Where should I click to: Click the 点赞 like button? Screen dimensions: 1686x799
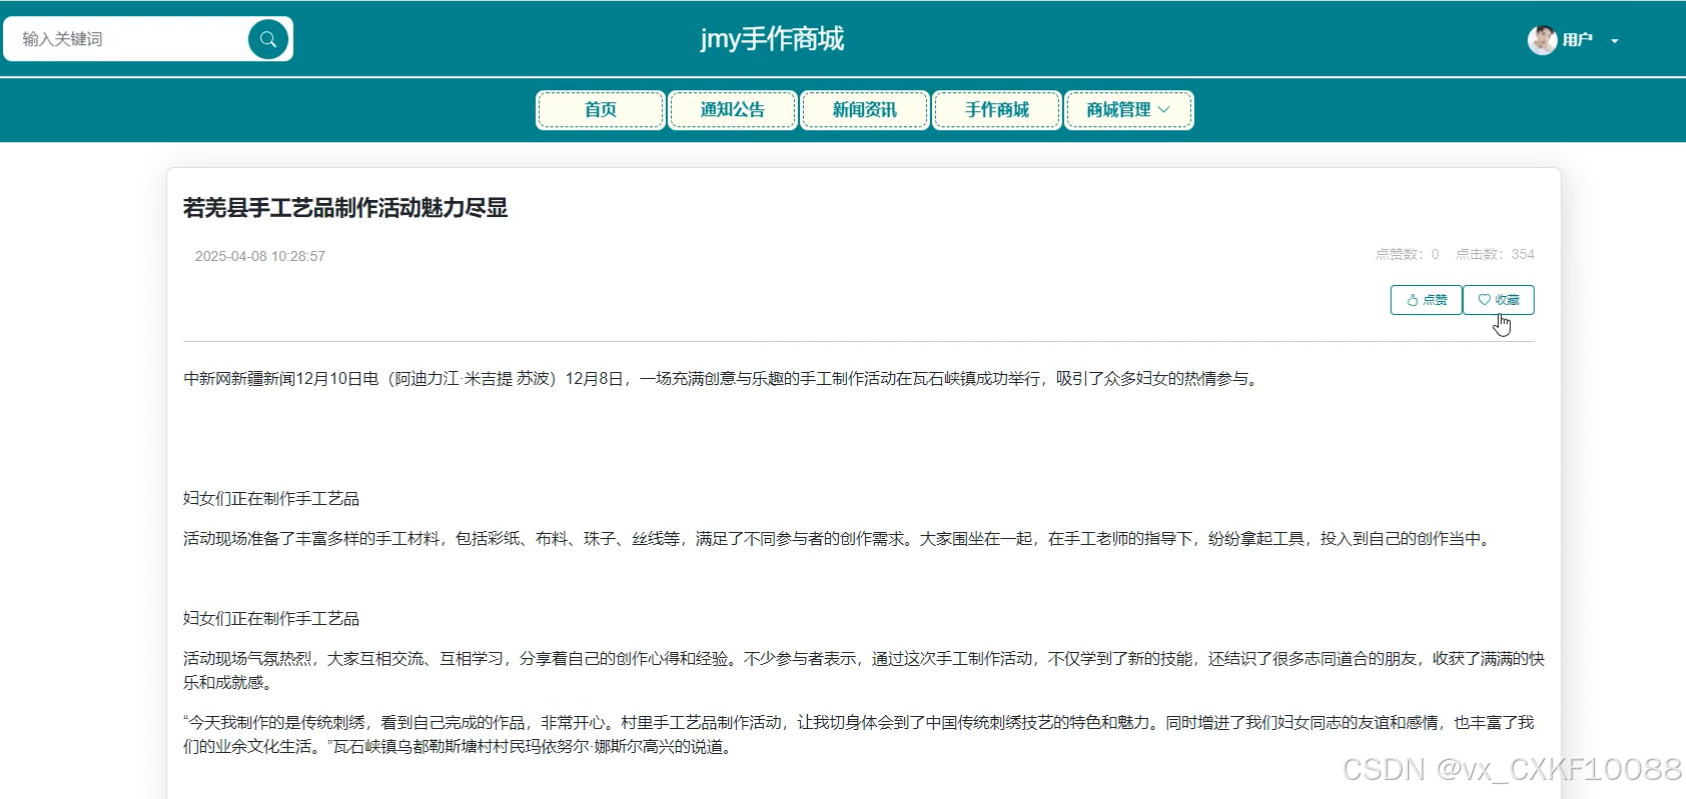pyautogui.click(x=1426, y=300)
